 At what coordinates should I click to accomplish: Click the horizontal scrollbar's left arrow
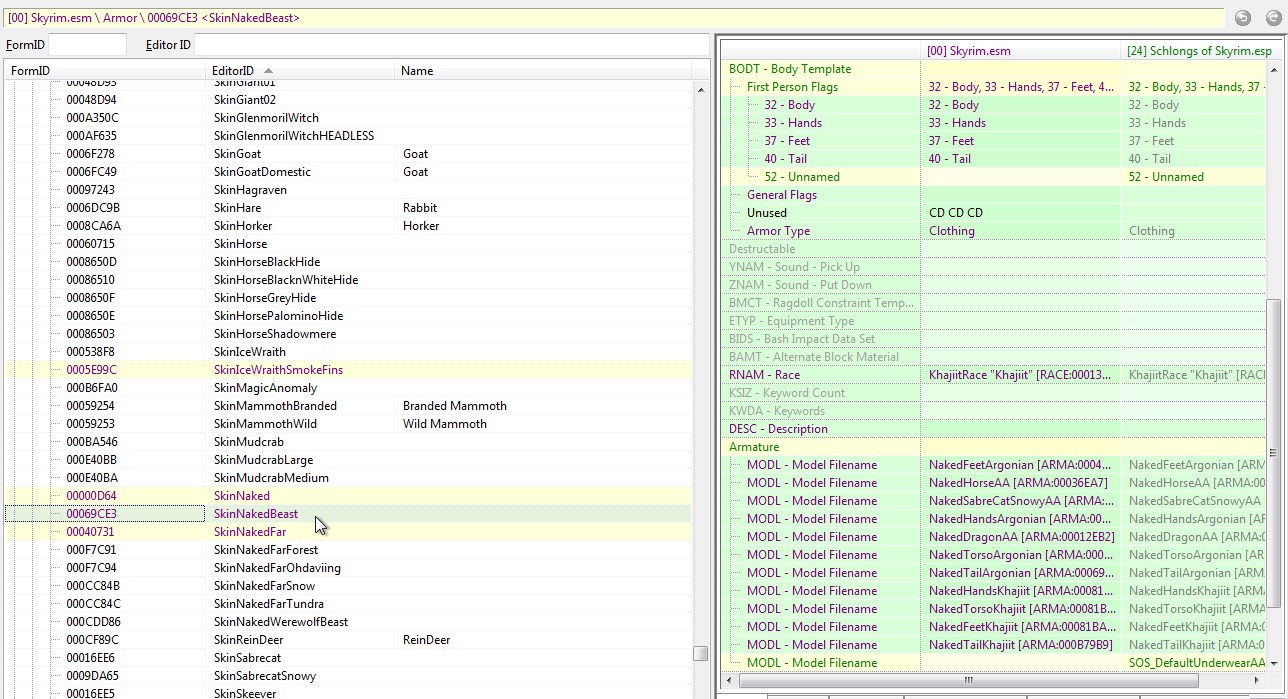727,680
